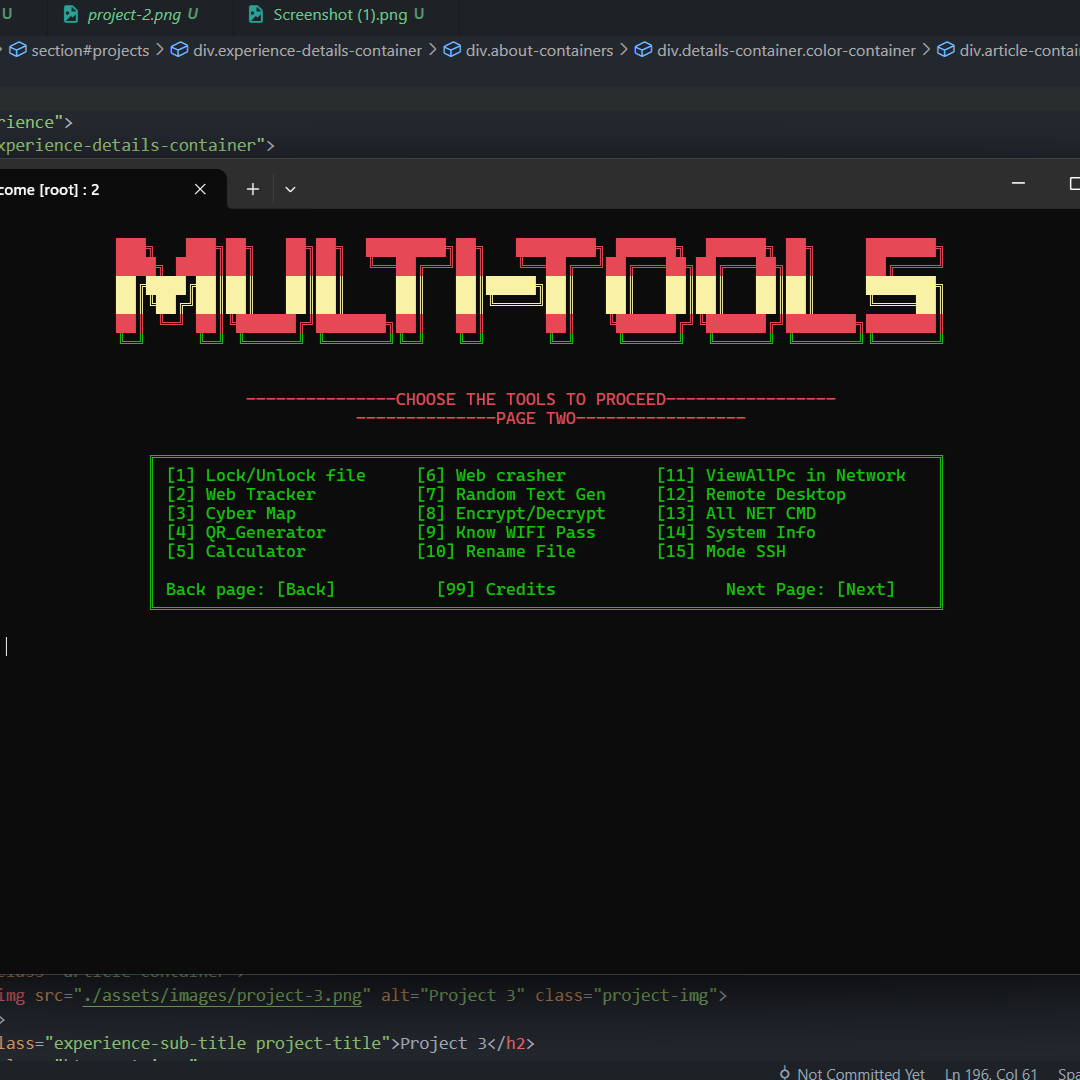Click the [Back] page option in terminal
This screenshot has height=1080, width=1080.
306,589
